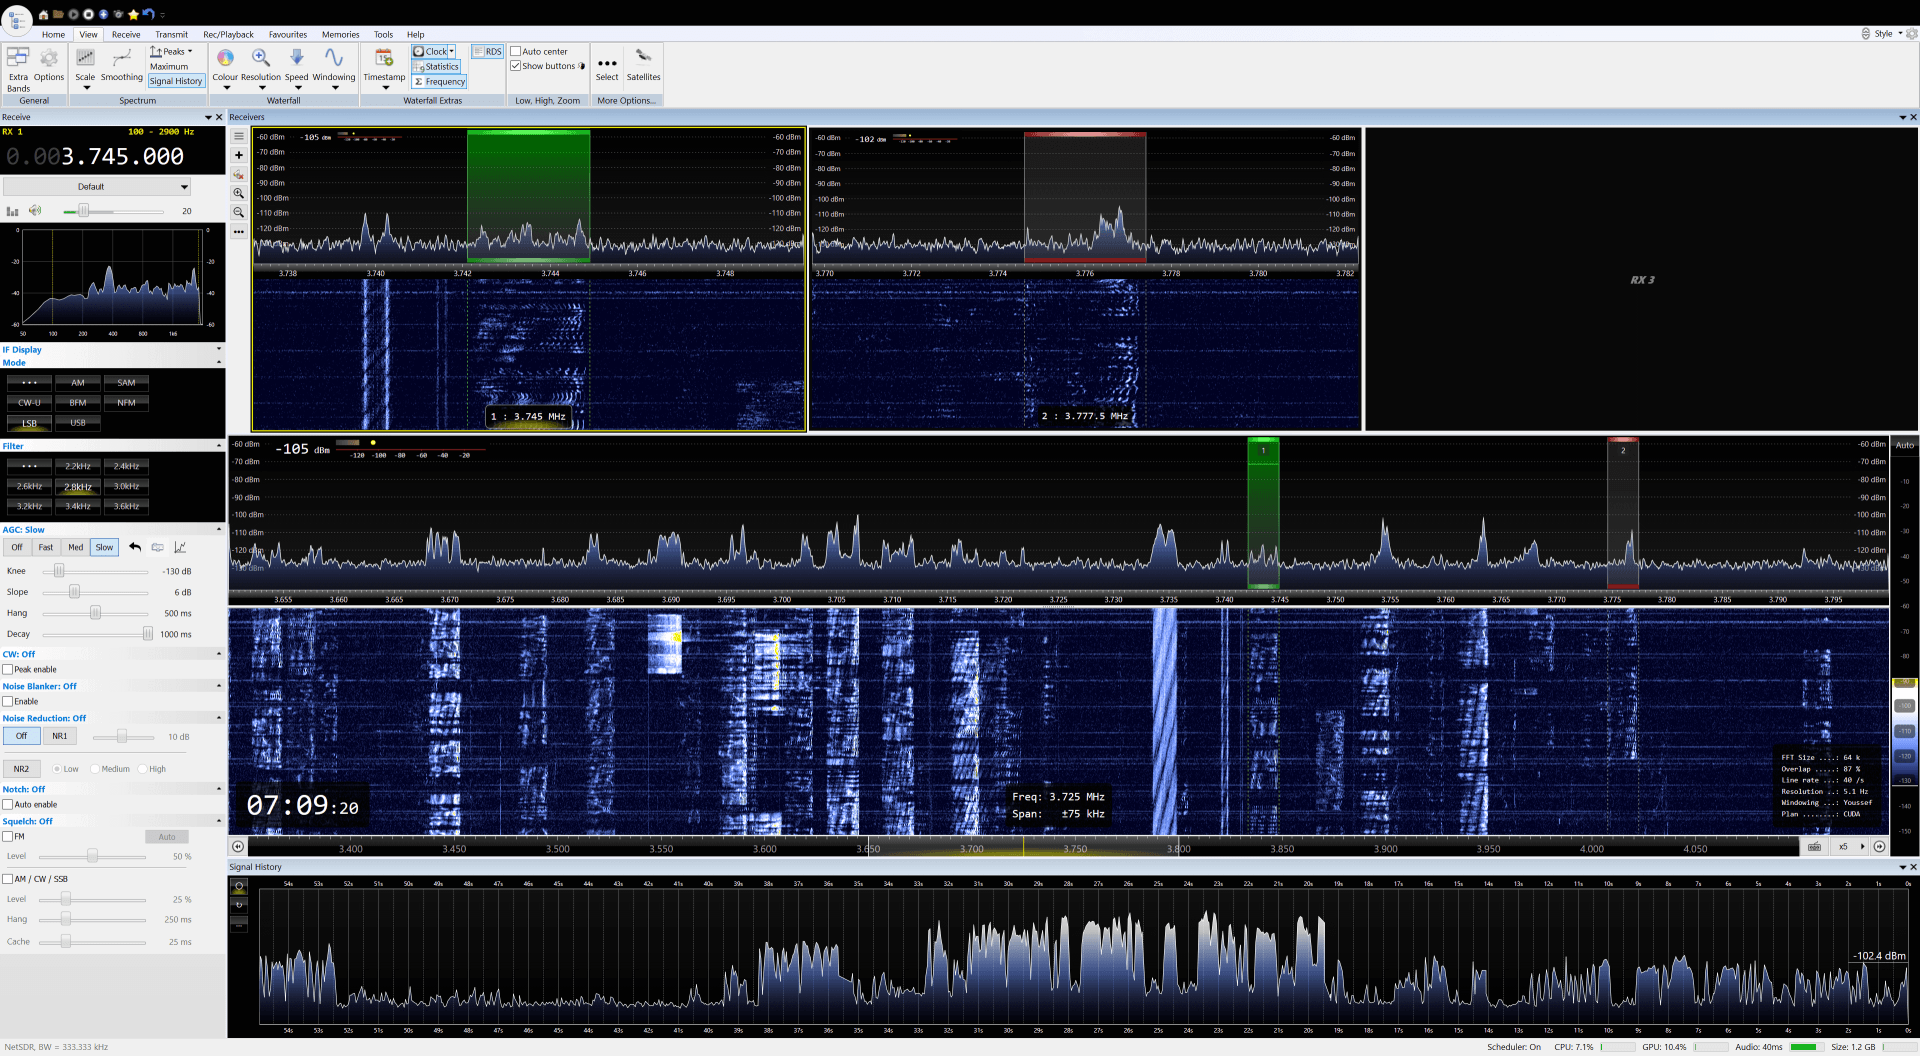Click the frequency display showing 3.745.000
Screen dimensions: 1920x1056
pyautogui.click(x=120, y=155)
